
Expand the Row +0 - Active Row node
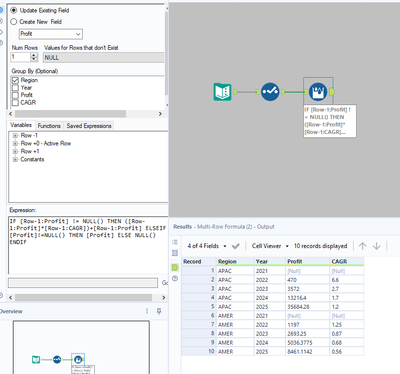pyautogui.click(x=15, y=144)
